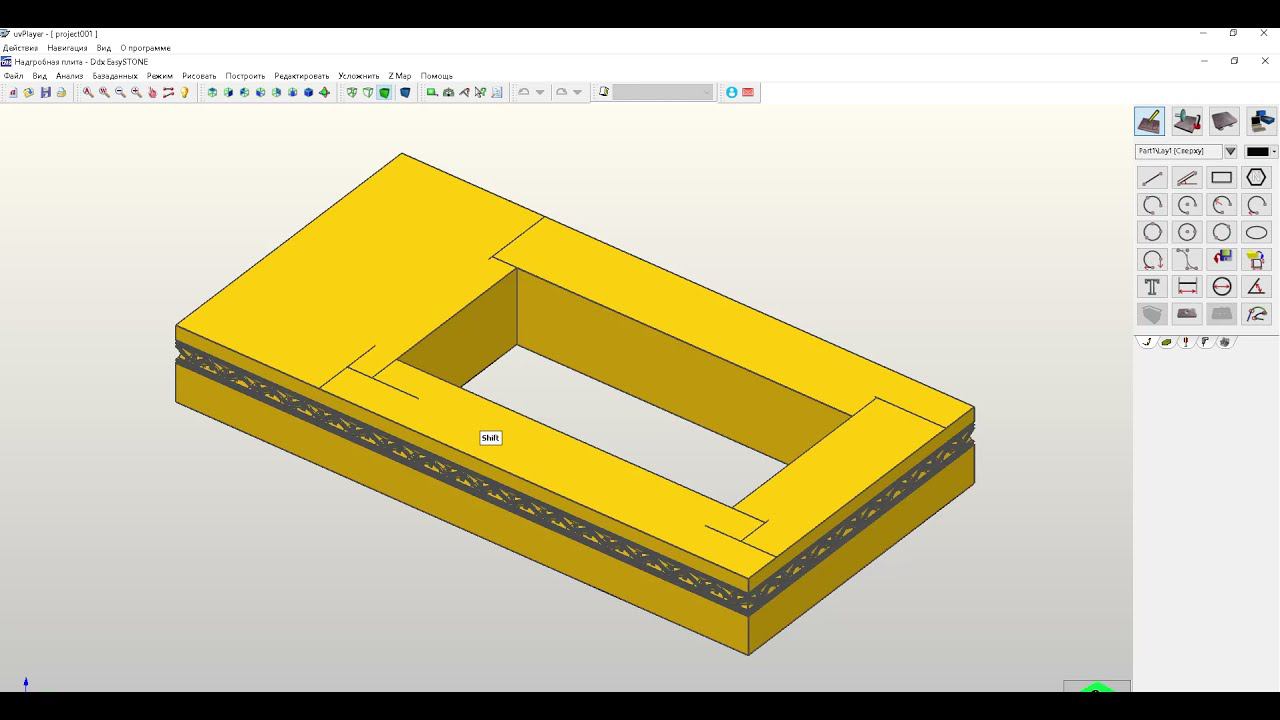This screenshot has width=1280, height=720.
Task: Open the Анализ menu
Action: 70,76
